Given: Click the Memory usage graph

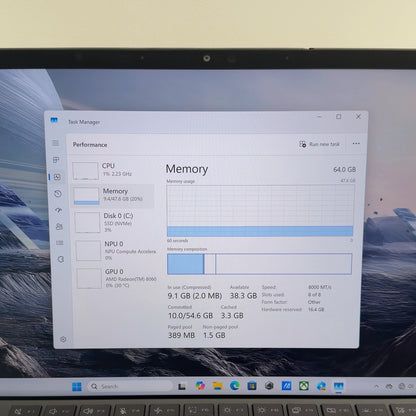Looking at the screenshot, I should point(260,211).
